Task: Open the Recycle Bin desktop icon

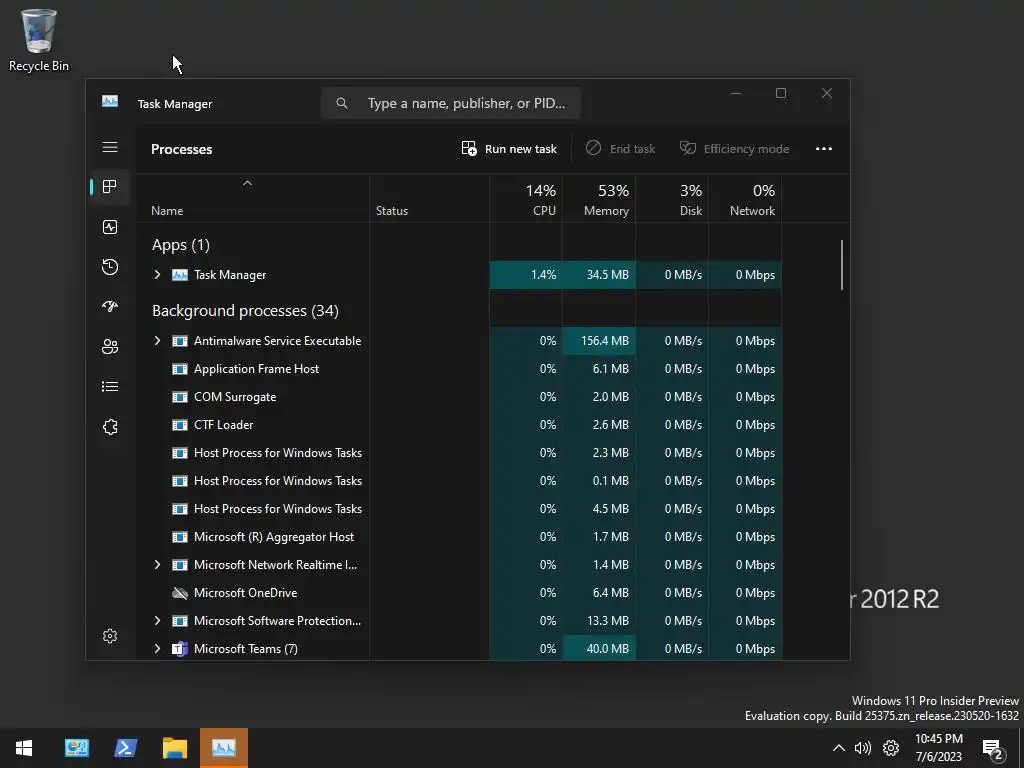Action: point(39,39)
